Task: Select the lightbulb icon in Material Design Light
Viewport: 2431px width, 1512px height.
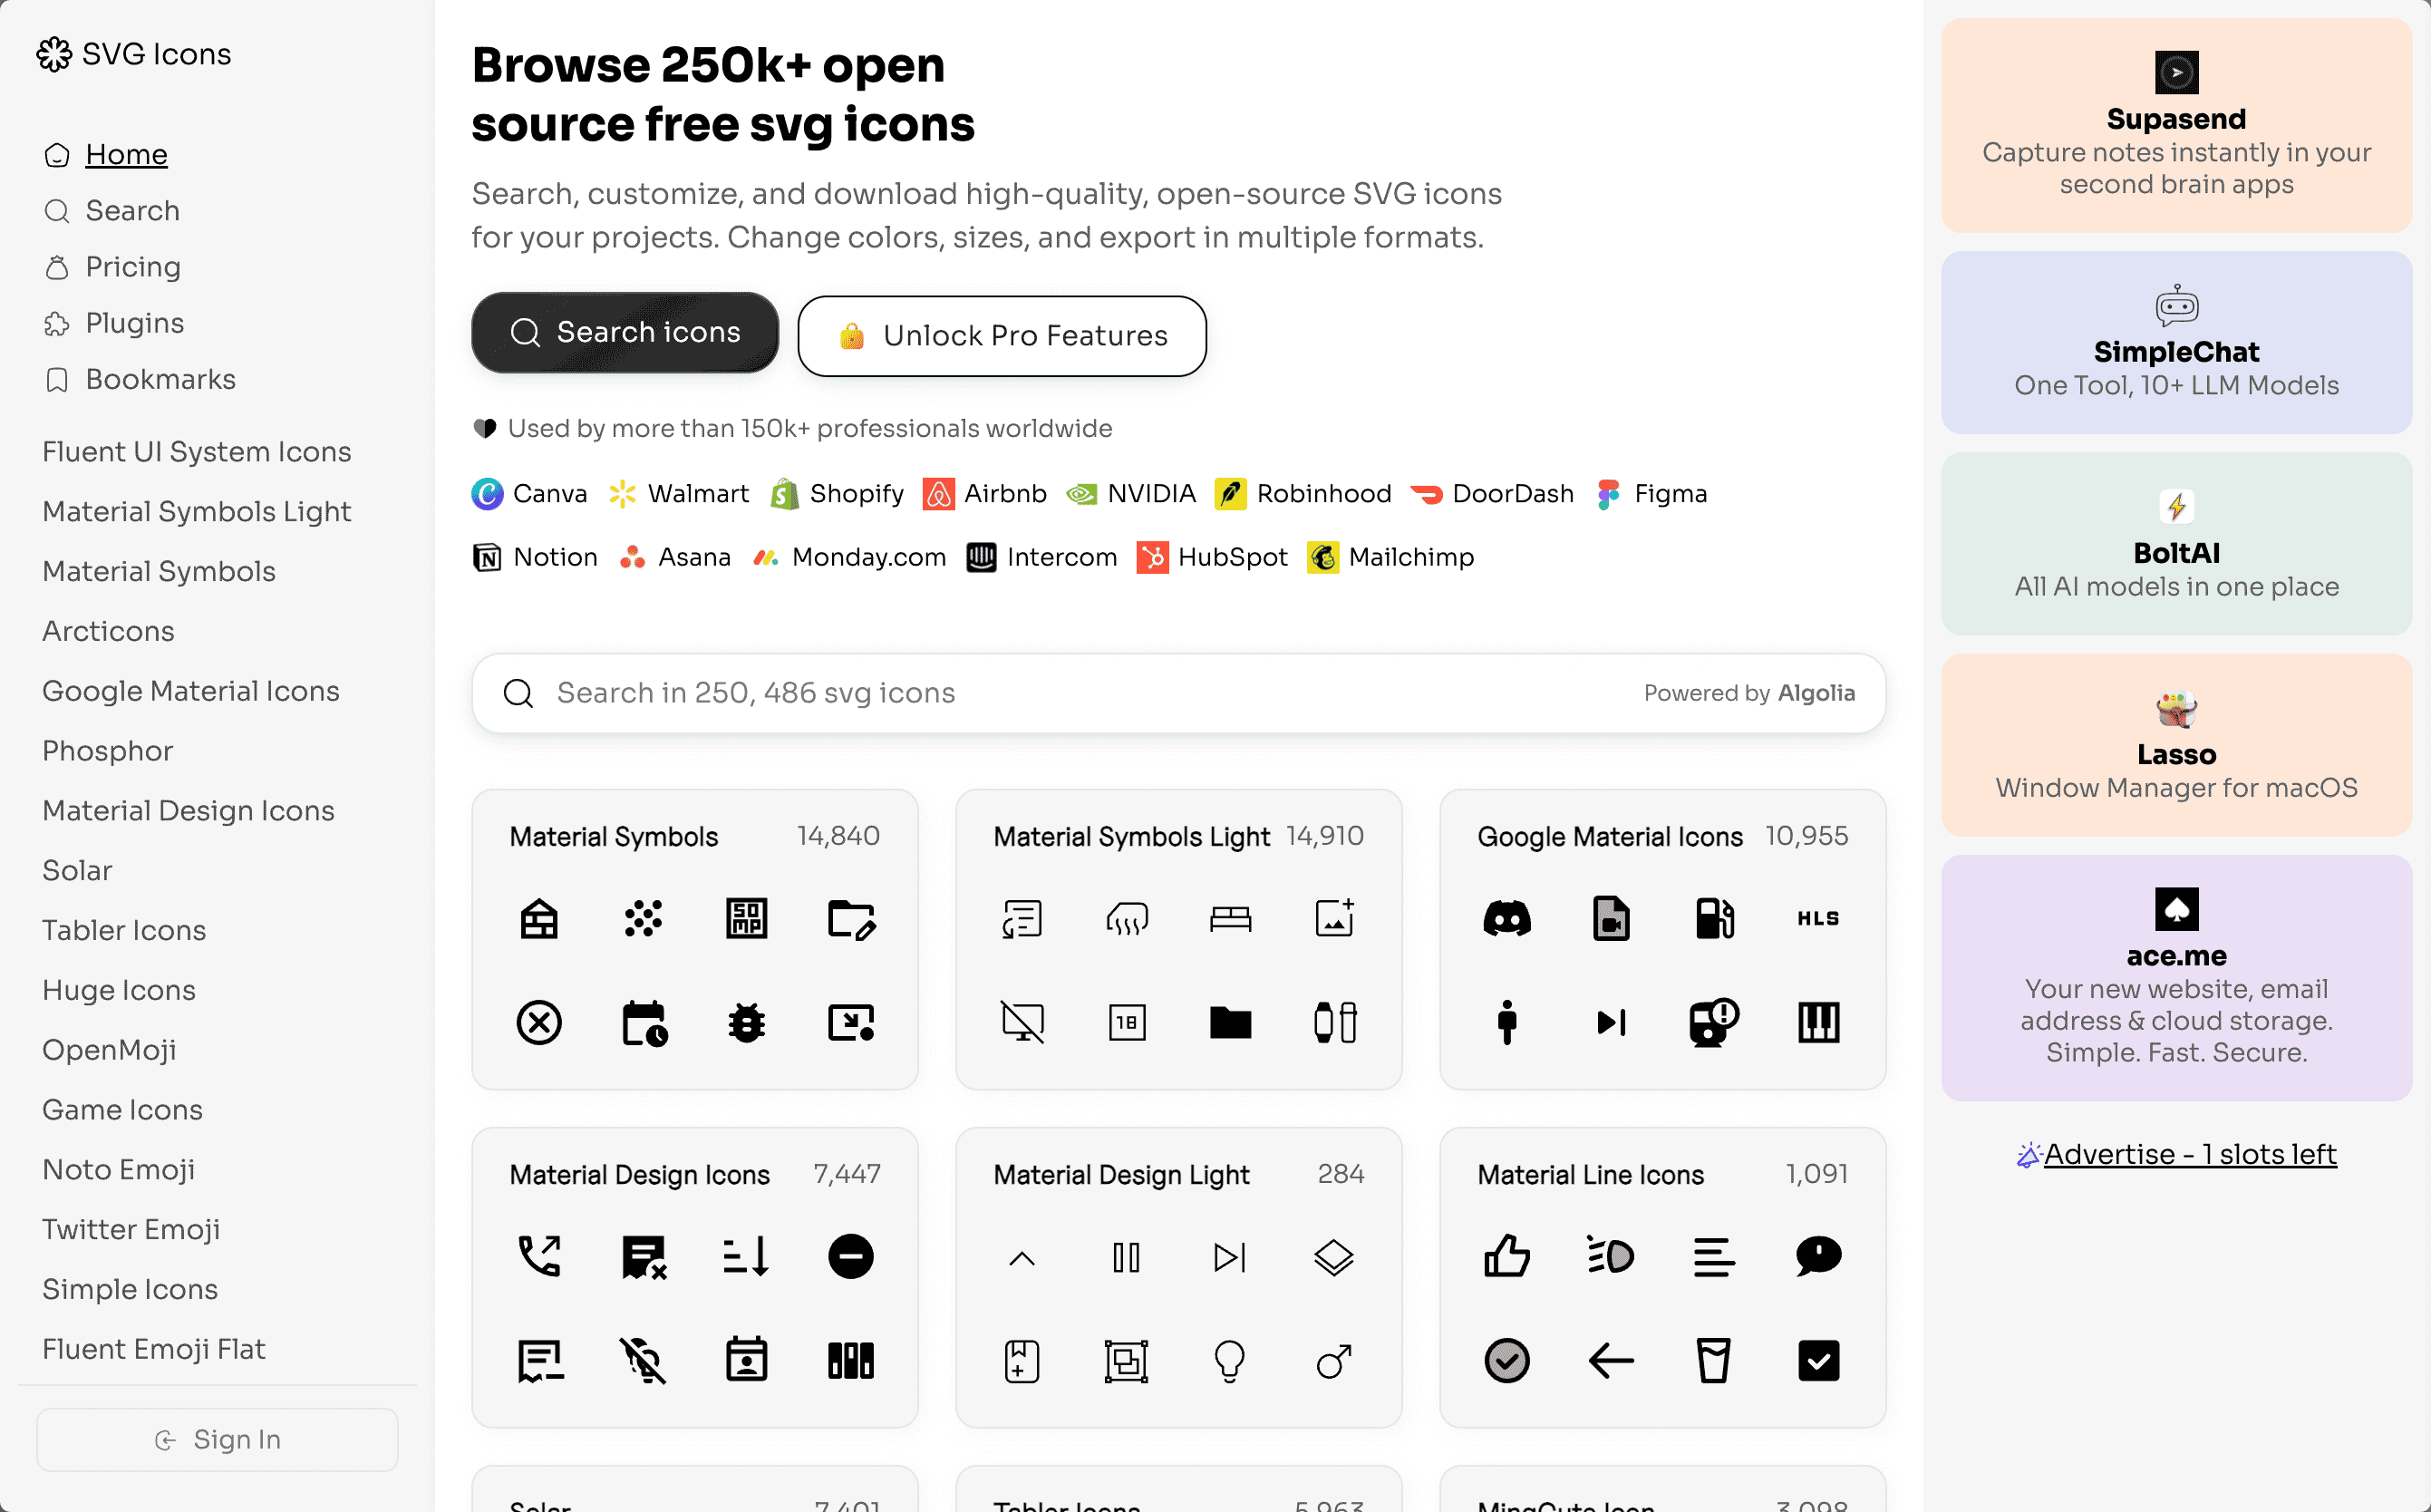Action: (x=1229, y=1360)
